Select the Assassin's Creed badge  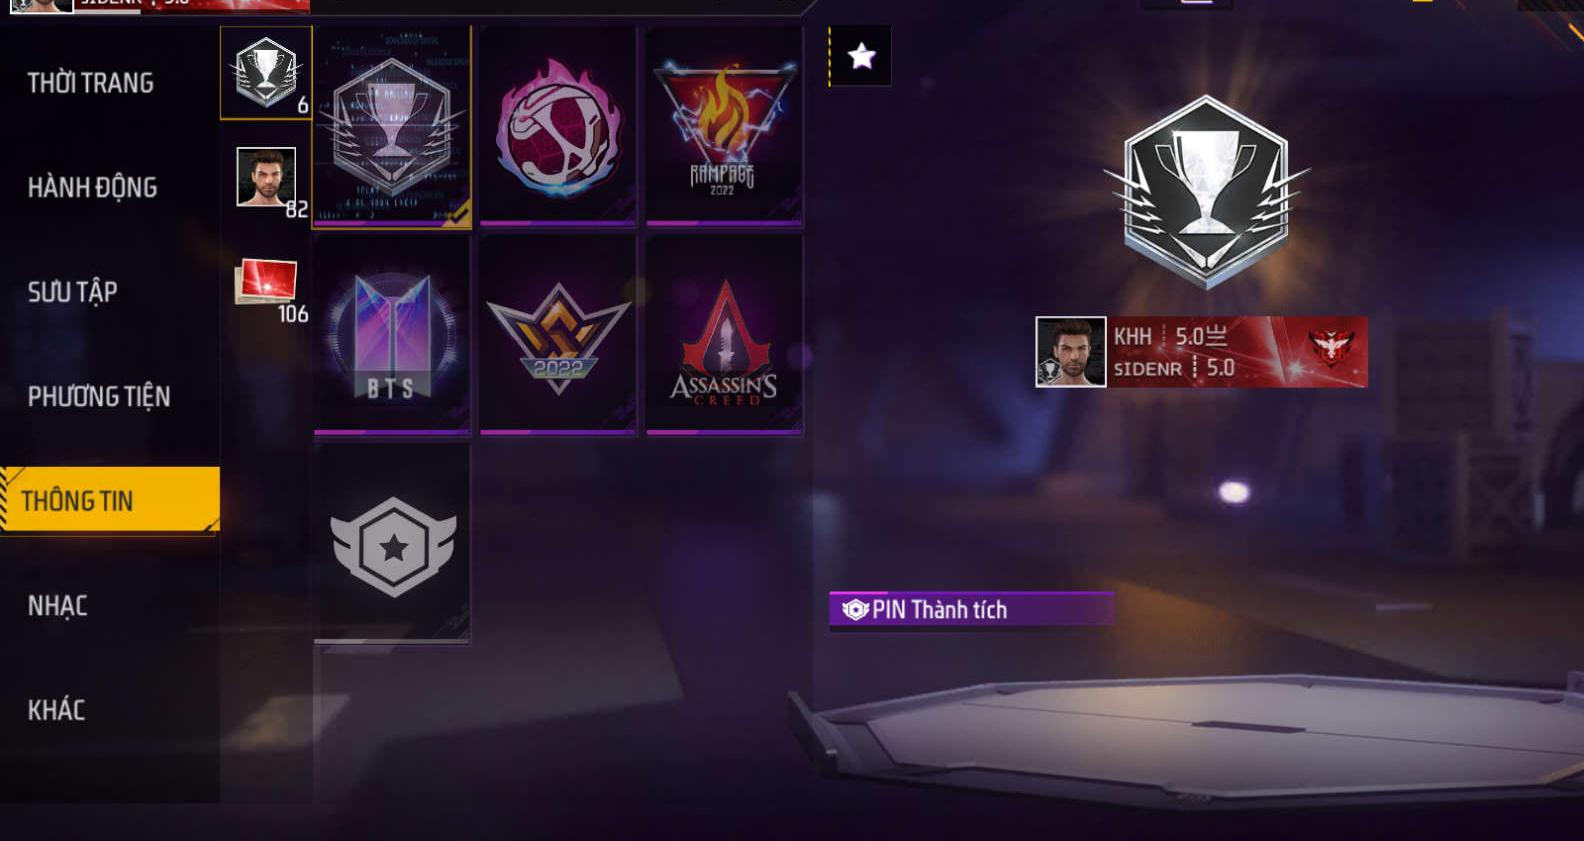[x=724, y=335]
